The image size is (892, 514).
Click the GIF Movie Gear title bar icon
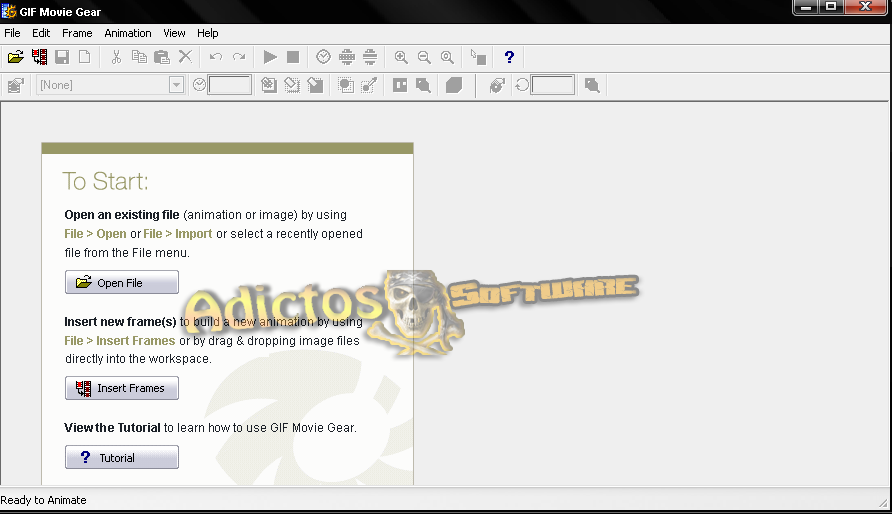coord(9,11)
